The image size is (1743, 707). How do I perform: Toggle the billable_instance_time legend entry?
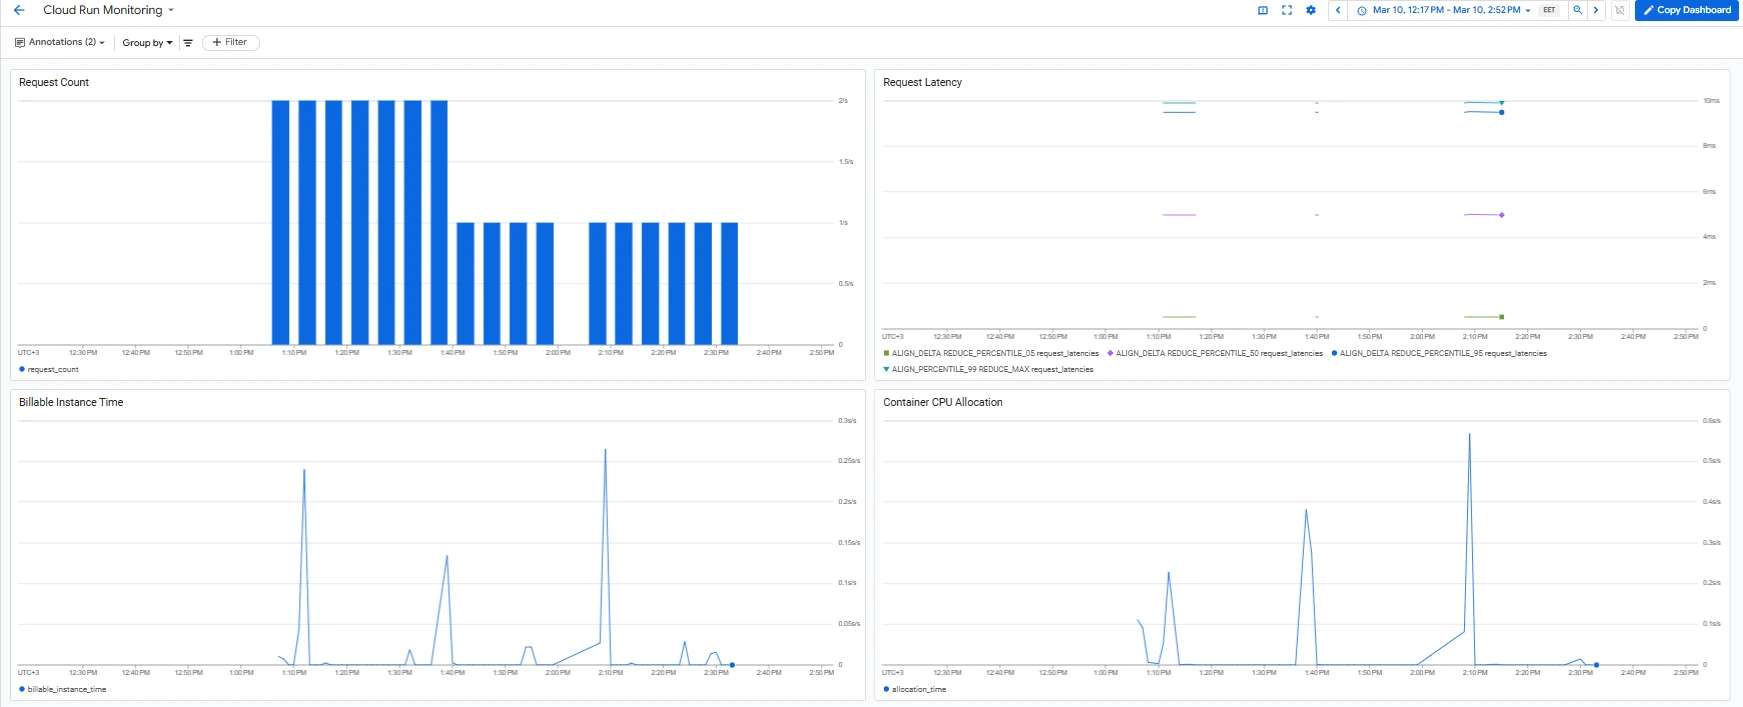(62, 689)
